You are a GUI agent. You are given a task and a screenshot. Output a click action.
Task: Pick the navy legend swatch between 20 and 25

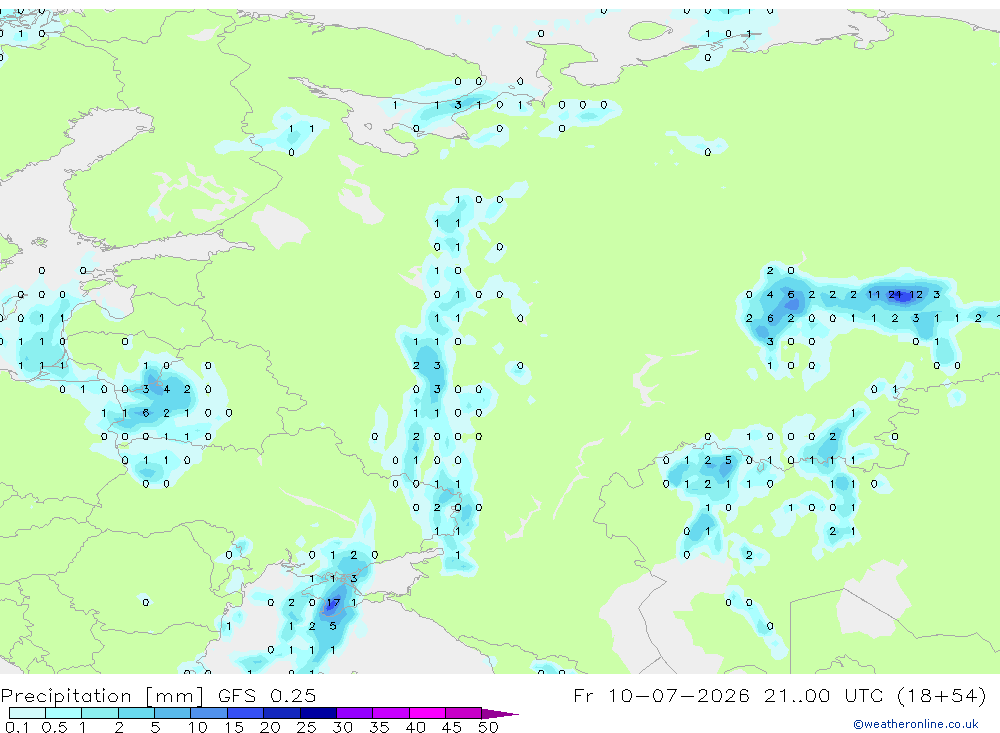point(281,713)
